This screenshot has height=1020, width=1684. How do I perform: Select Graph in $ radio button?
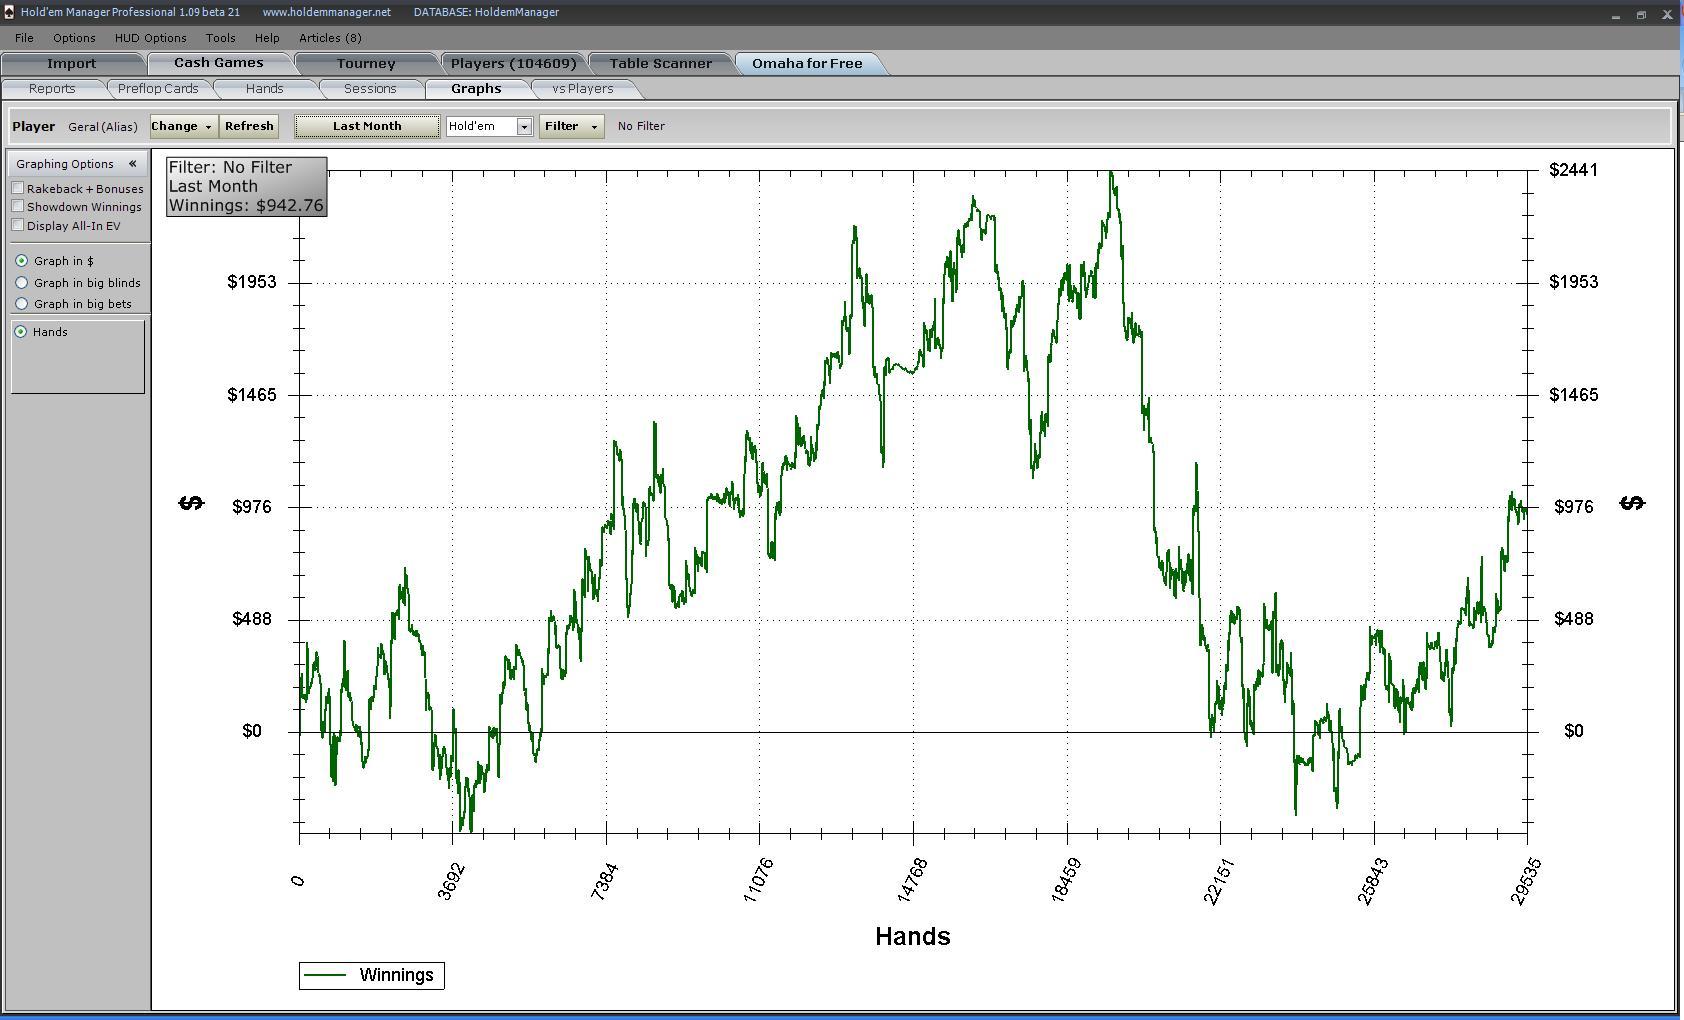tap(21, 261)
